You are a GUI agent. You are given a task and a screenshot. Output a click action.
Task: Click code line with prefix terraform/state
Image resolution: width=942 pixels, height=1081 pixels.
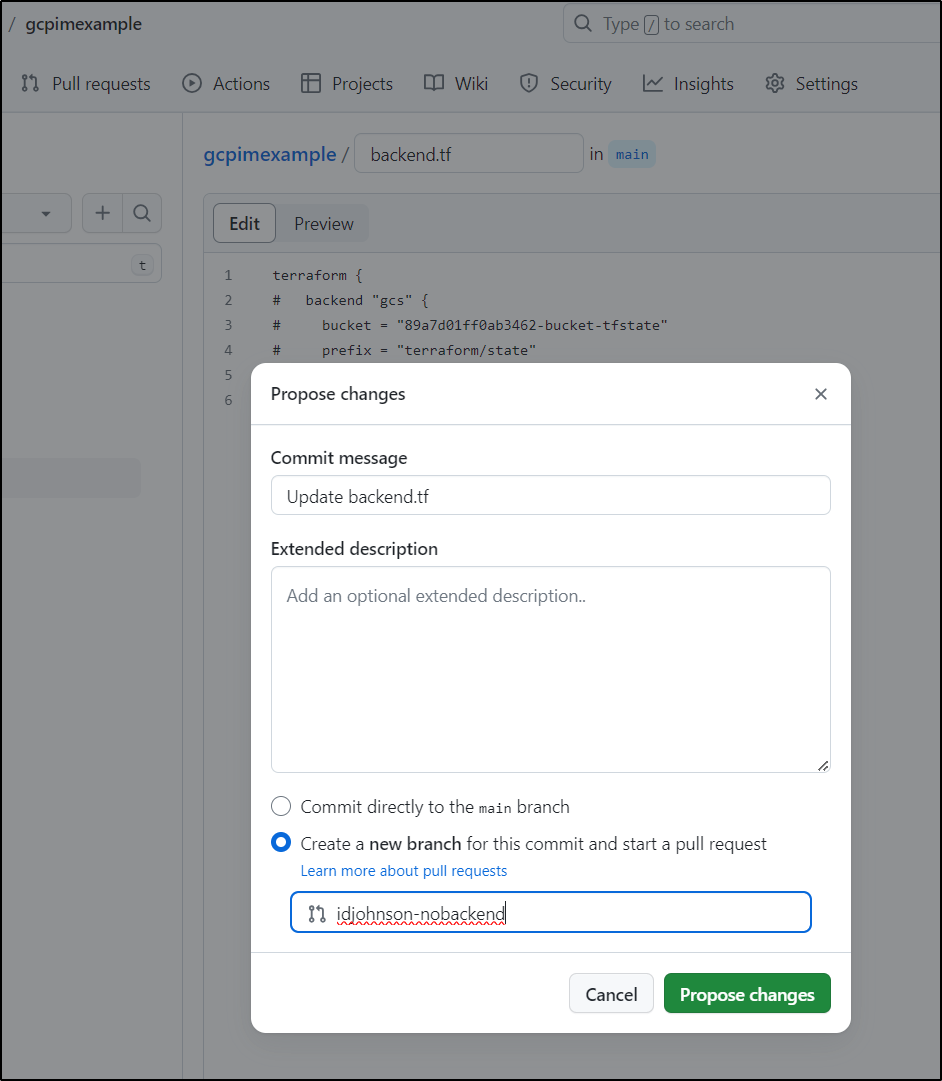pos(404,350)
